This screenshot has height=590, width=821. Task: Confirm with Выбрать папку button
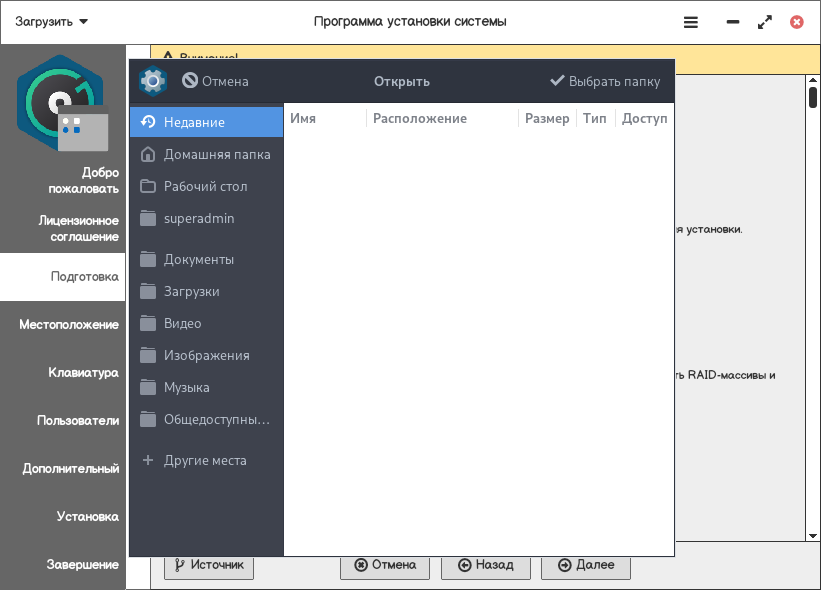(x=605, y=81)
